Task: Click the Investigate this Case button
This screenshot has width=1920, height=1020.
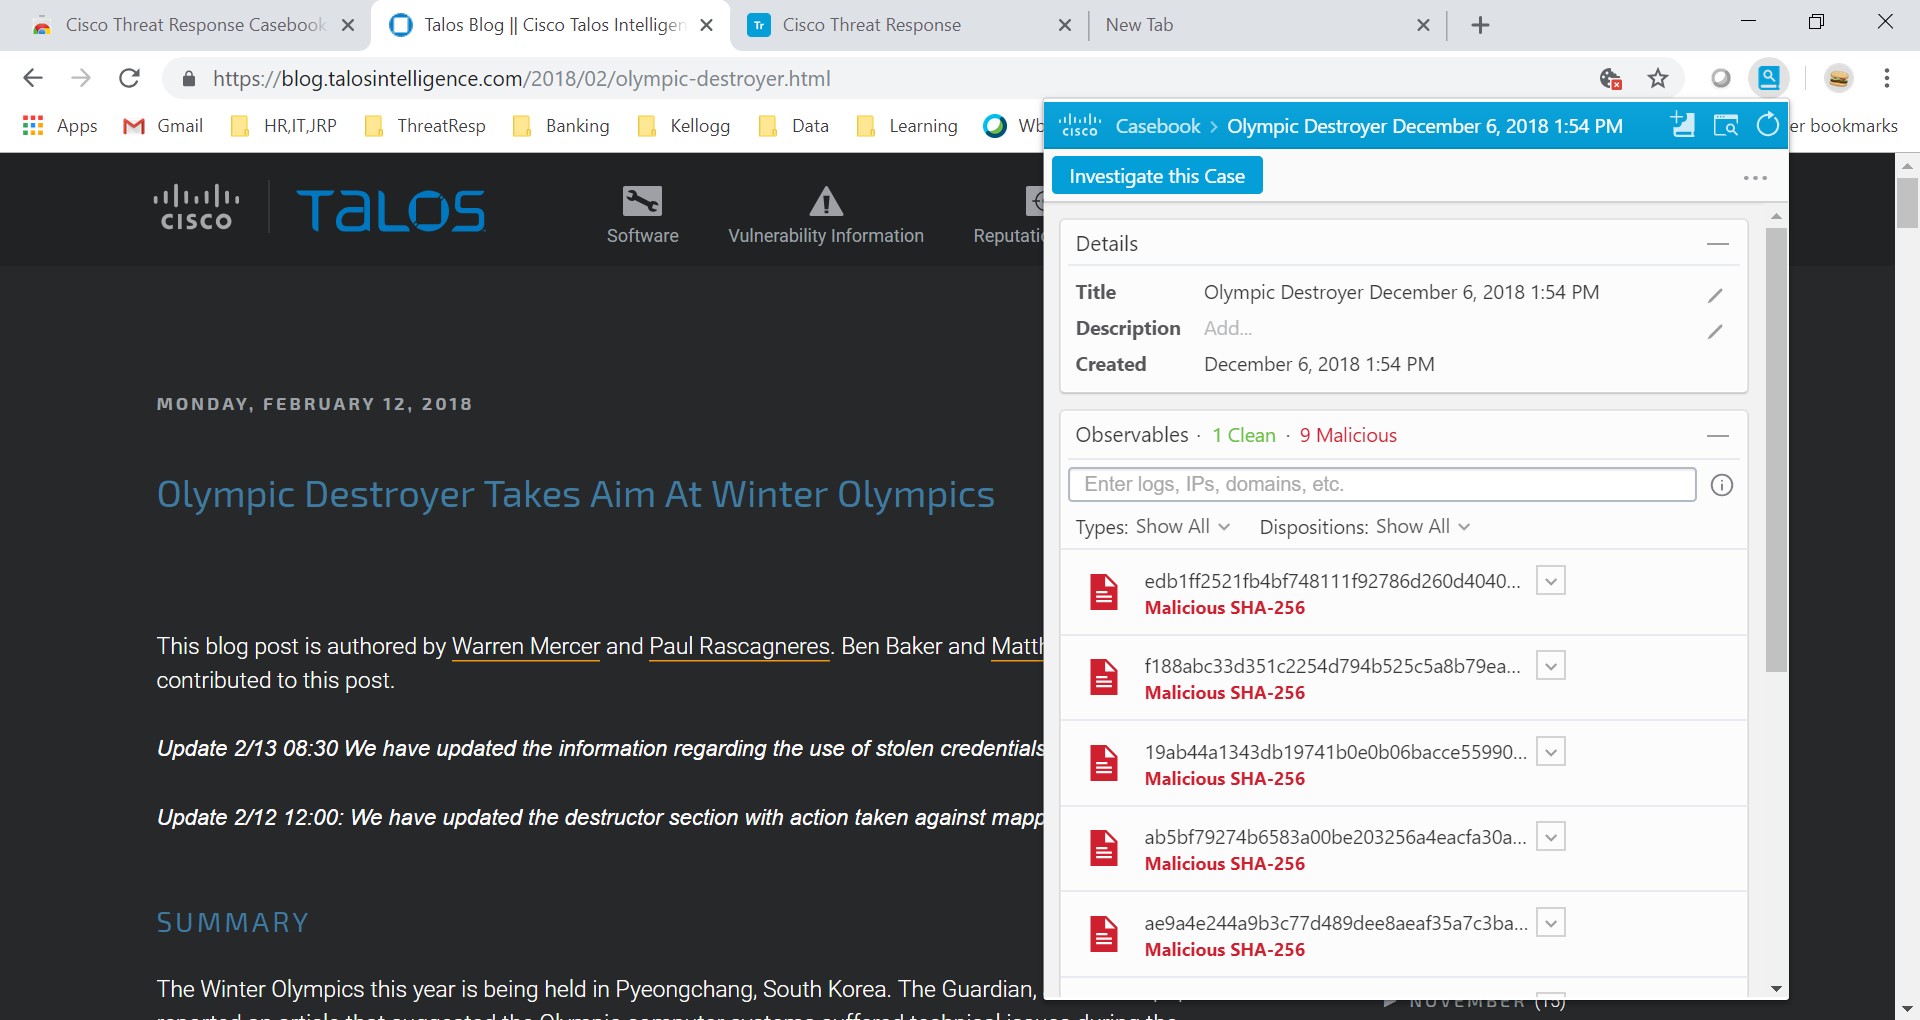Action: [x=1156, y=176]
